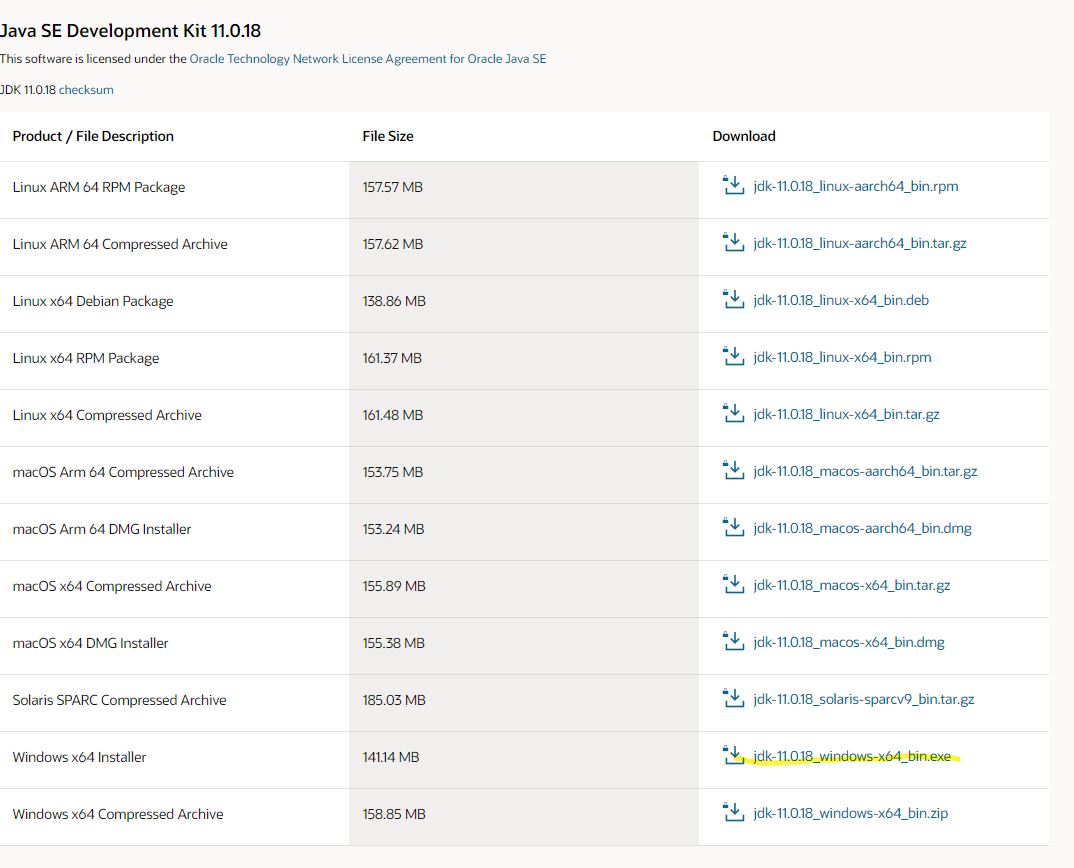Click download icon for Solaris SPARC archive
1074x868 pixels.
click(734, 699)
